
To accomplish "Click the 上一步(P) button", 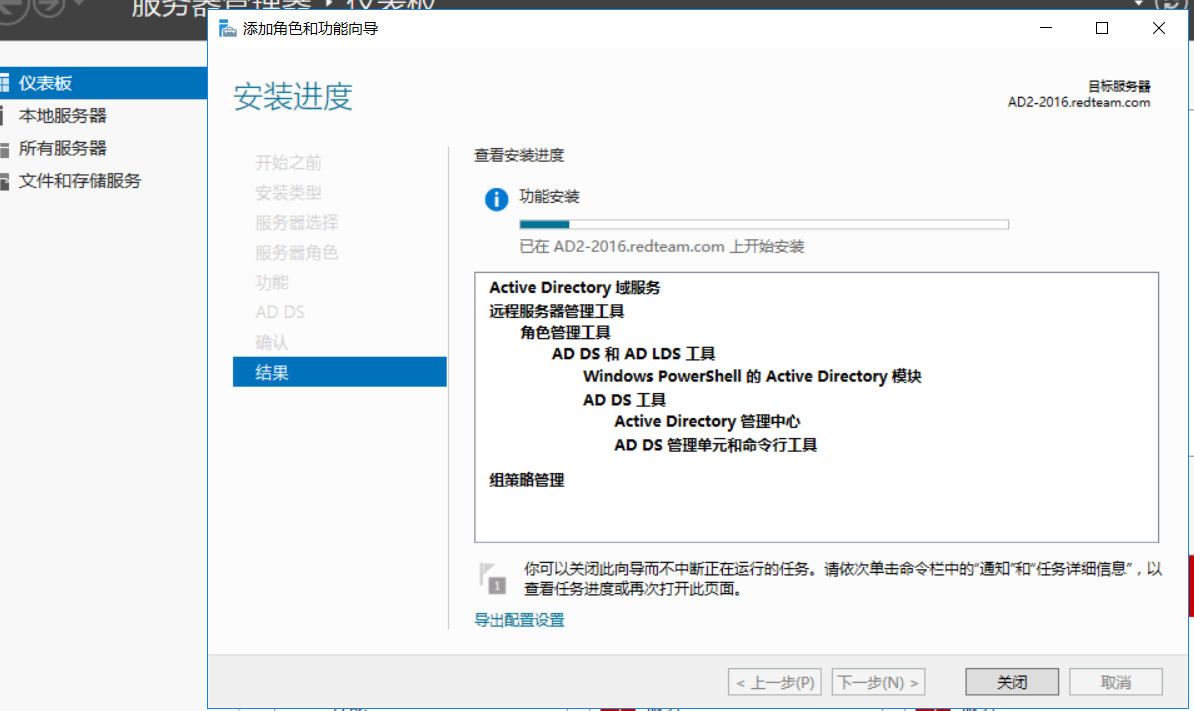I will (775, 682).
